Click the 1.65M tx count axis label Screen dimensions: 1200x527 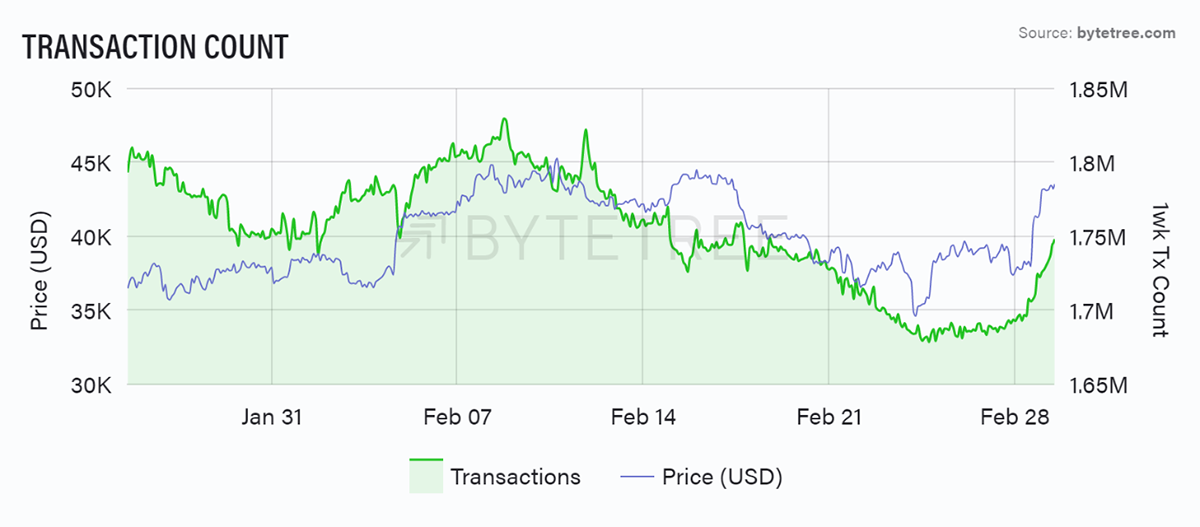(x=1099, y=386)
